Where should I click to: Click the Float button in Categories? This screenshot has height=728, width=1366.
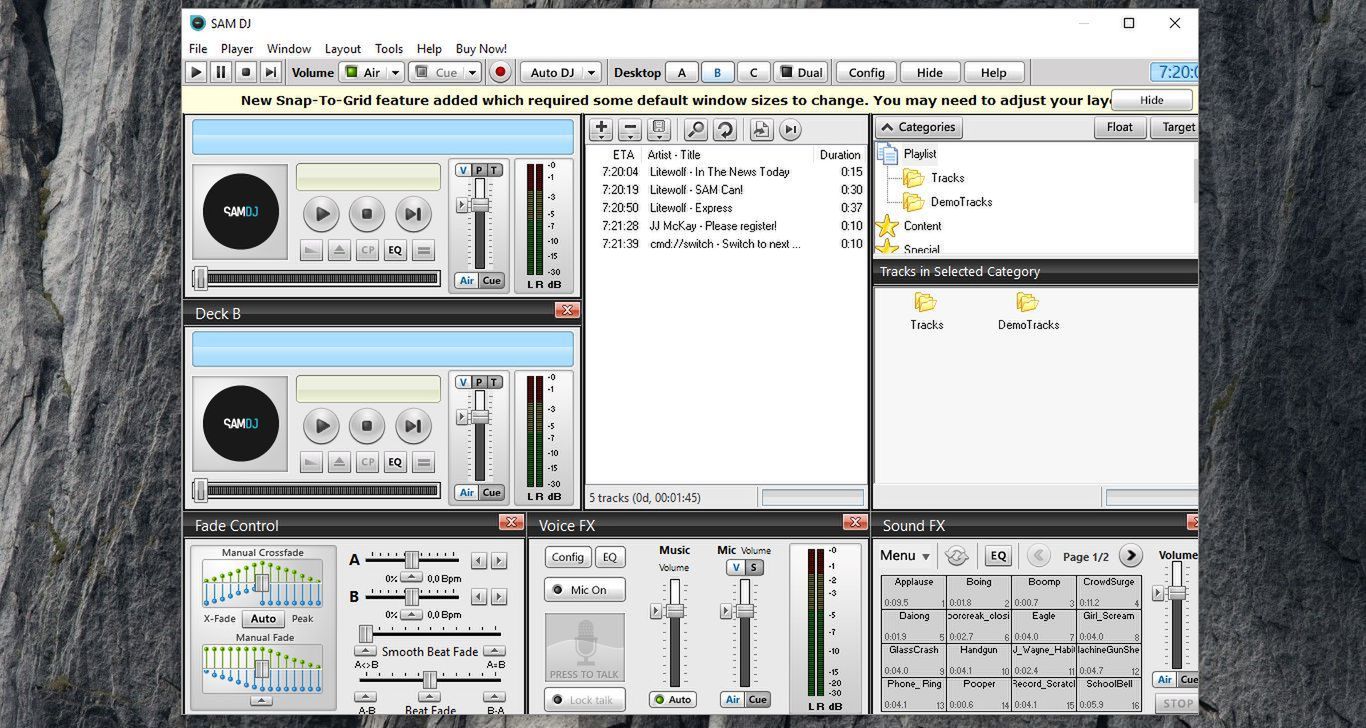[x=1120, y=127]
